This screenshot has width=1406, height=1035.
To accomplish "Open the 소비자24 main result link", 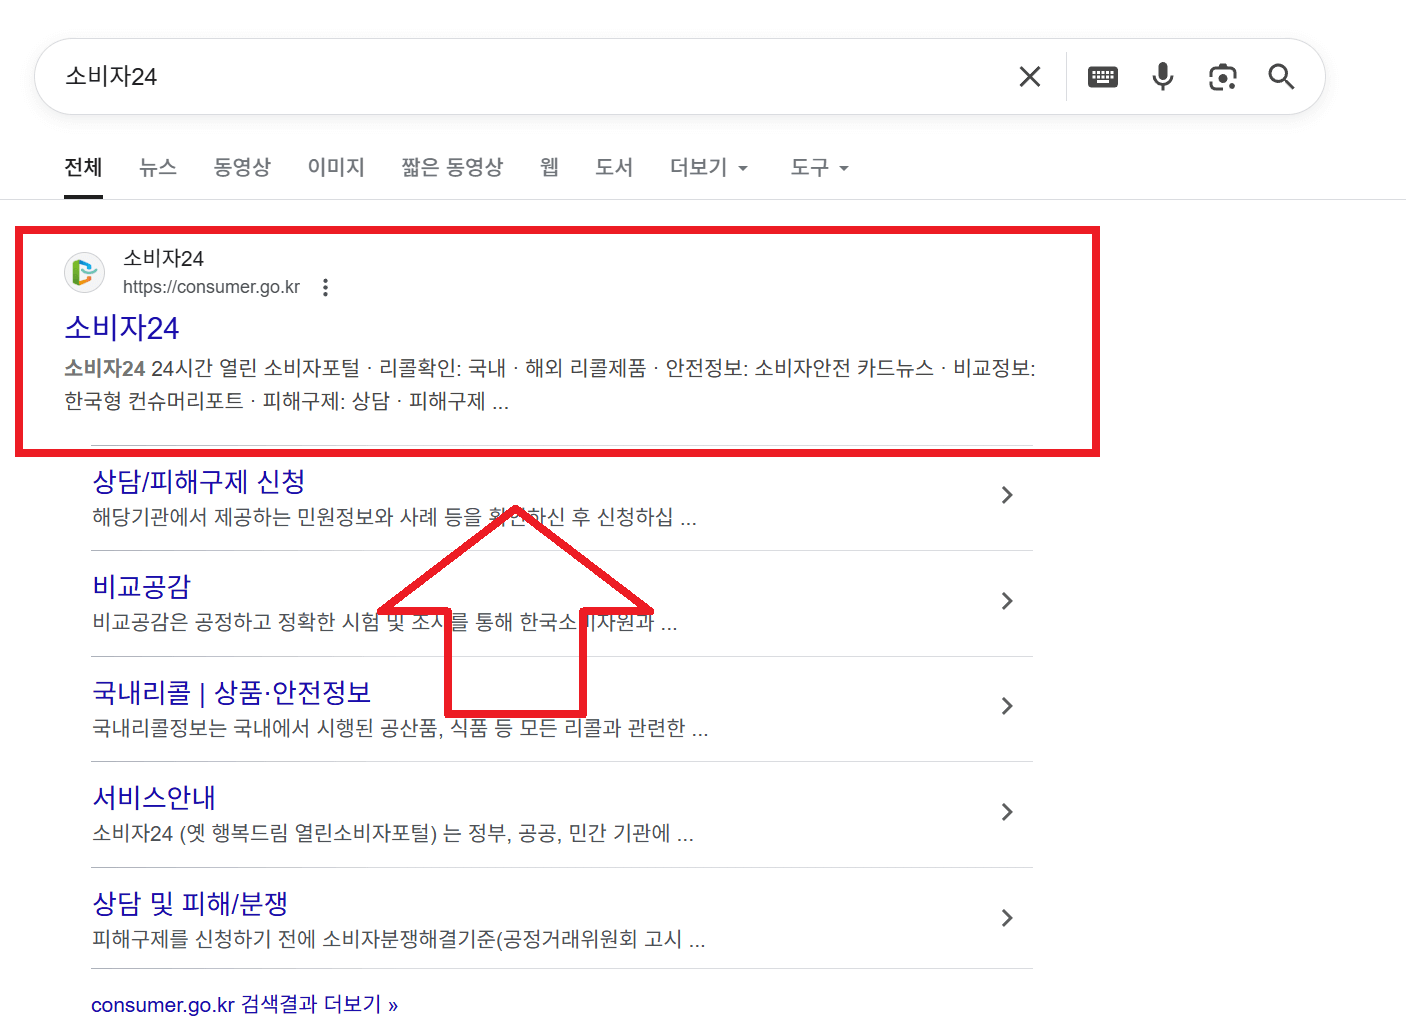I will pyautogui.click(x=121, y=327).
